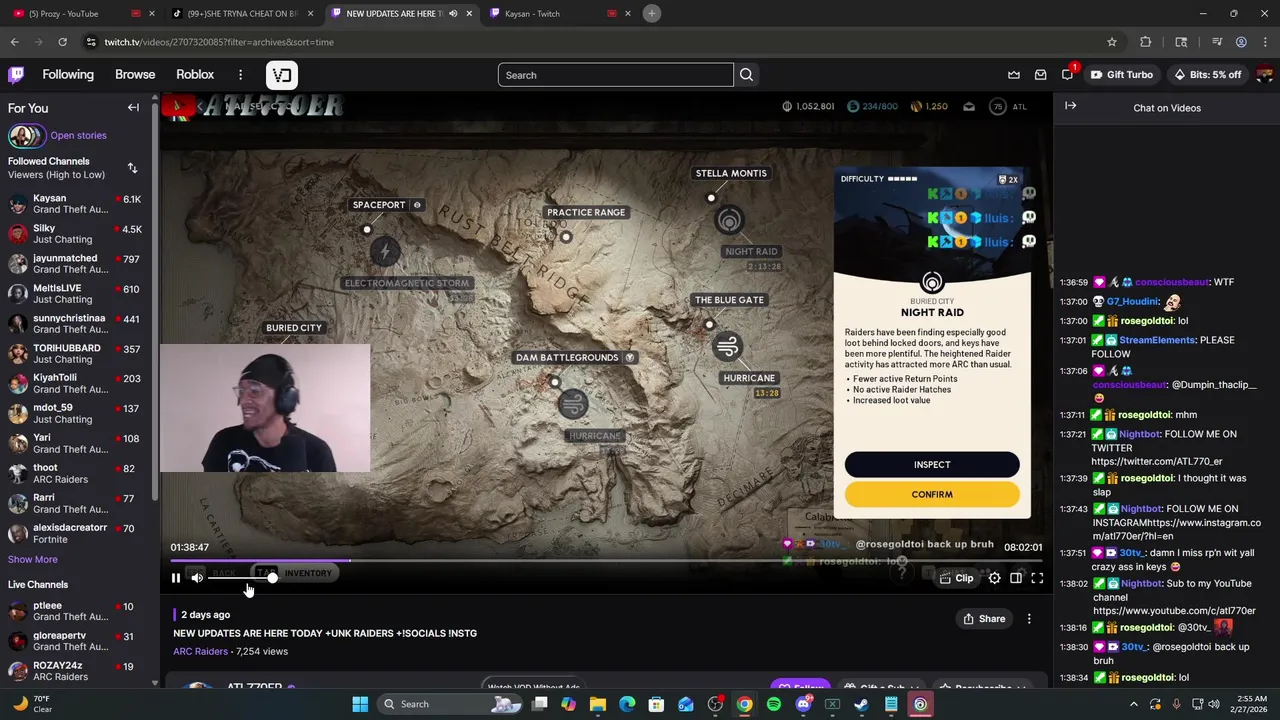1280x720 pixels.
Task: Adjust the volume slider handle
Action: pyautogui.click(x=272, y=578)
